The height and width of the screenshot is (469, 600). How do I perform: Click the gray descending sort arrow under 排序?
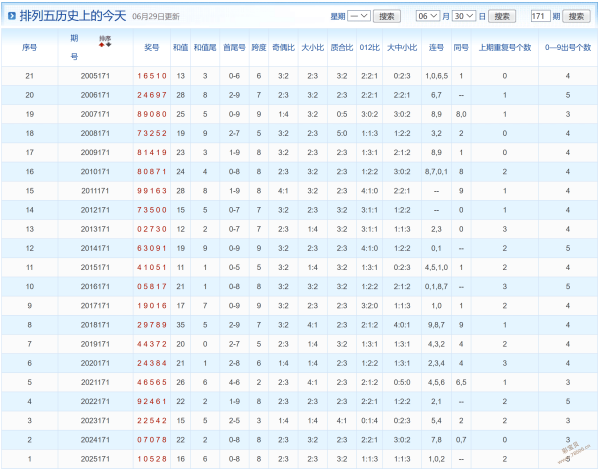point(109,45)
